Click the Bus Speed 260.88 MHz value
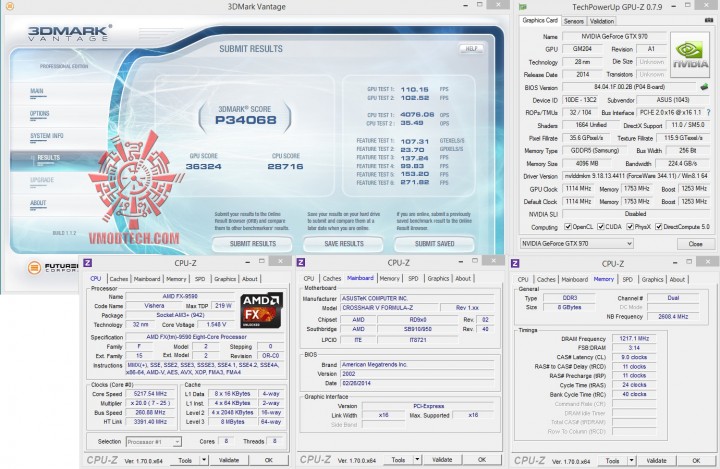 pos(150,412)
